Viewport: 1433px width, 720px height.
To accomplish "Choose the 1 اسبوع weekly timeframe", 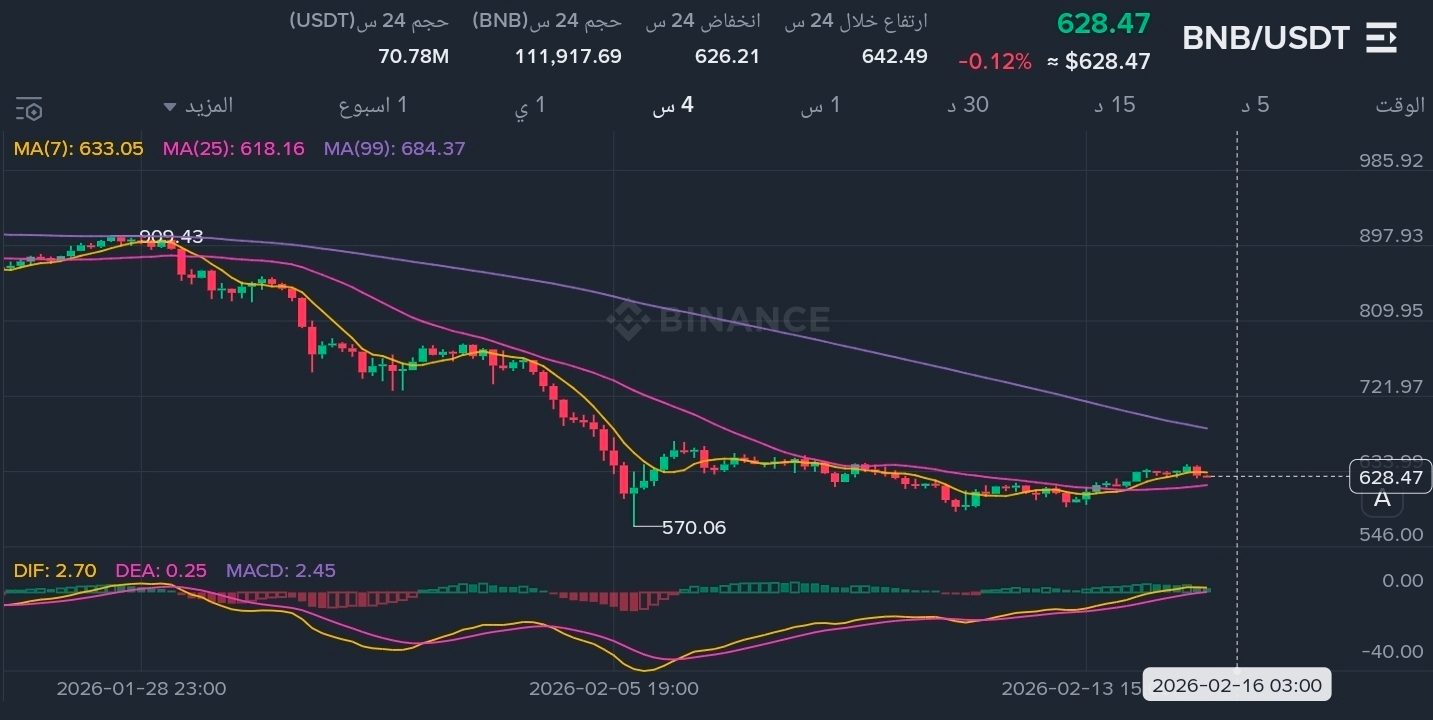I will (372, 105).
